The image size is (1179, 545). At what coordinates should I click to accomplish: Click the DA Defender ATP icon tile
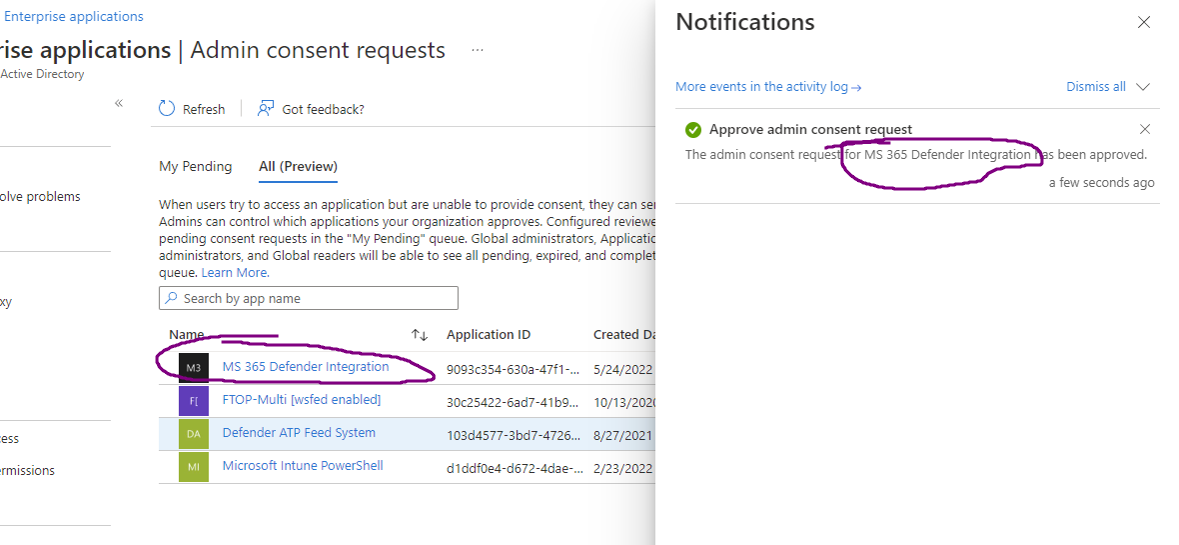pos(193,434)
